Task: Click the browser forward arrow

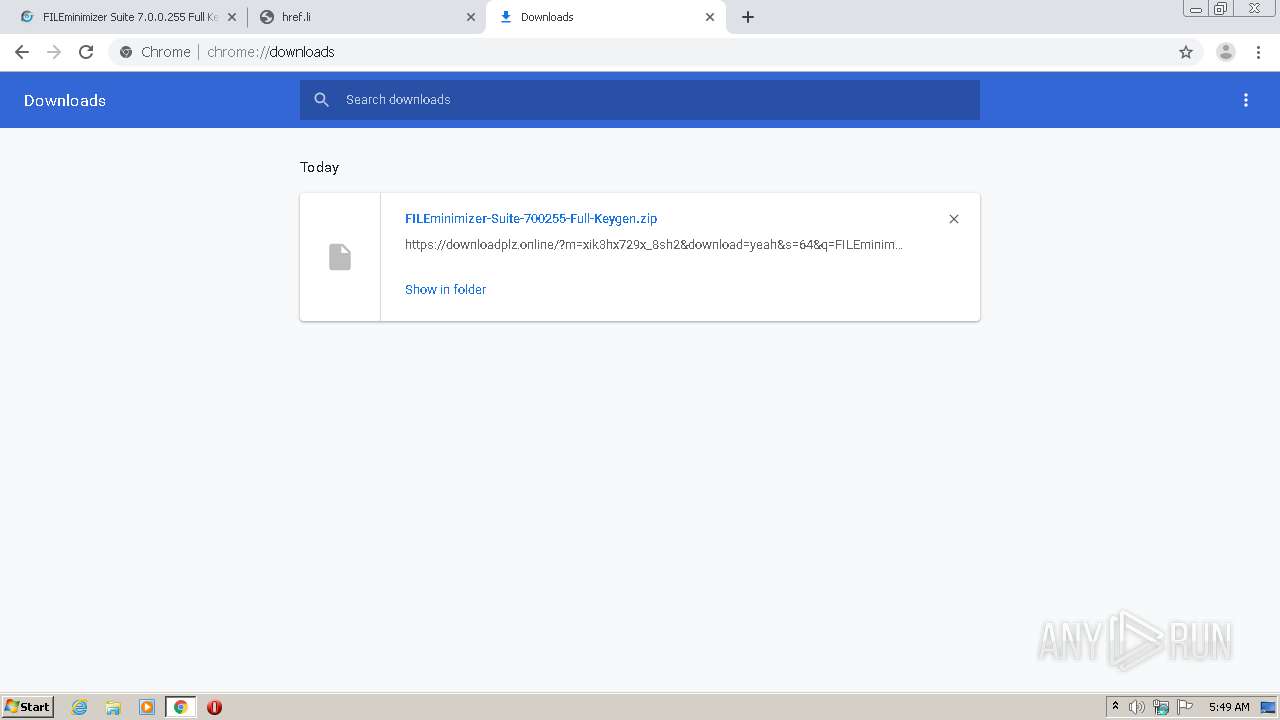Action: tap(54, 52)
